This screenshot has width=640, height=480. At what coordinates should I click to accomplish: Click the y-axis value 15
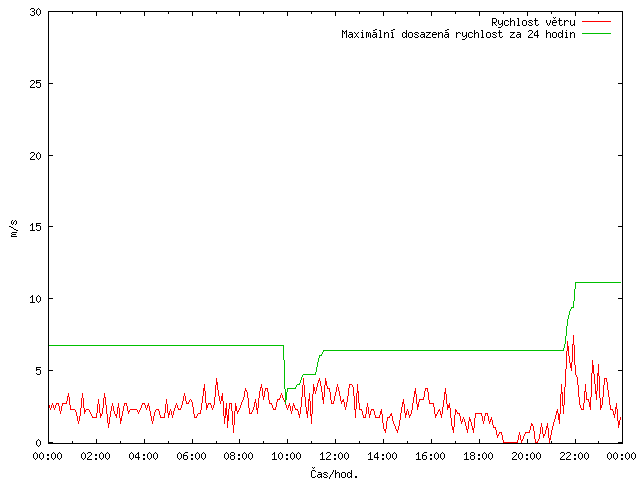pos(36,227)
